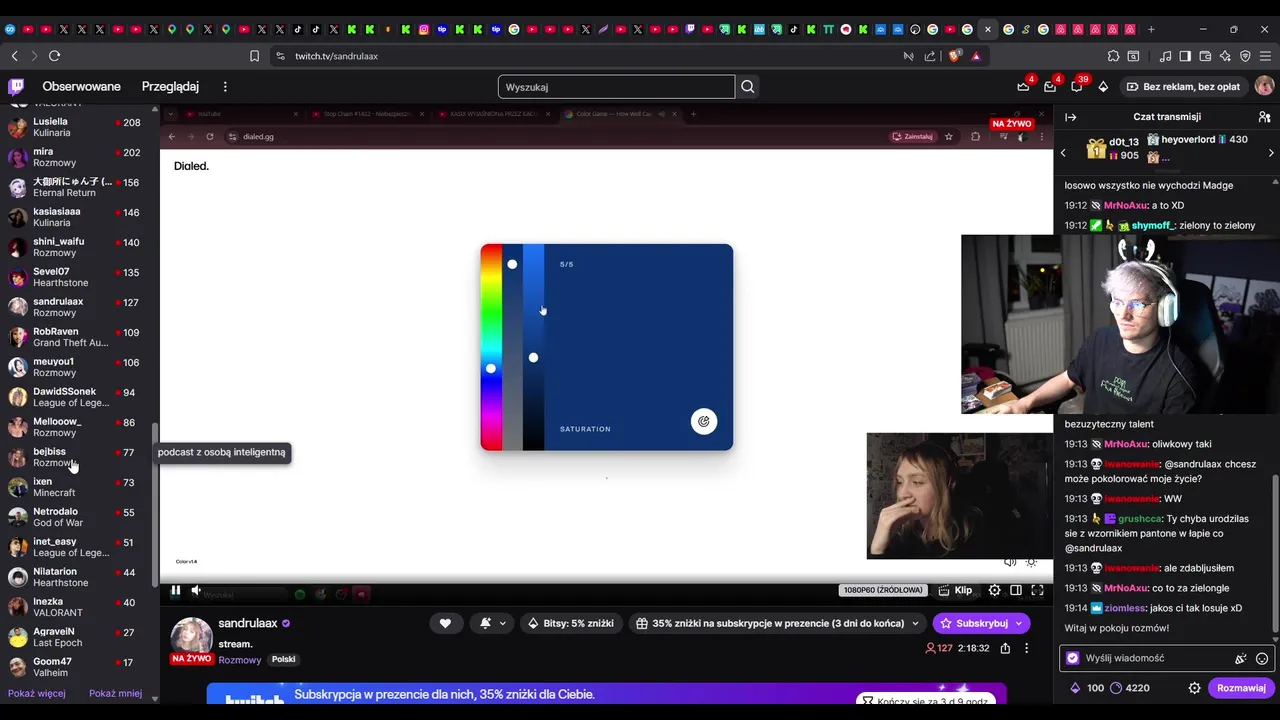Open the browser extensions puzzle icon
Screen dimensions: 1280x720
click(x=1113, y=56)
